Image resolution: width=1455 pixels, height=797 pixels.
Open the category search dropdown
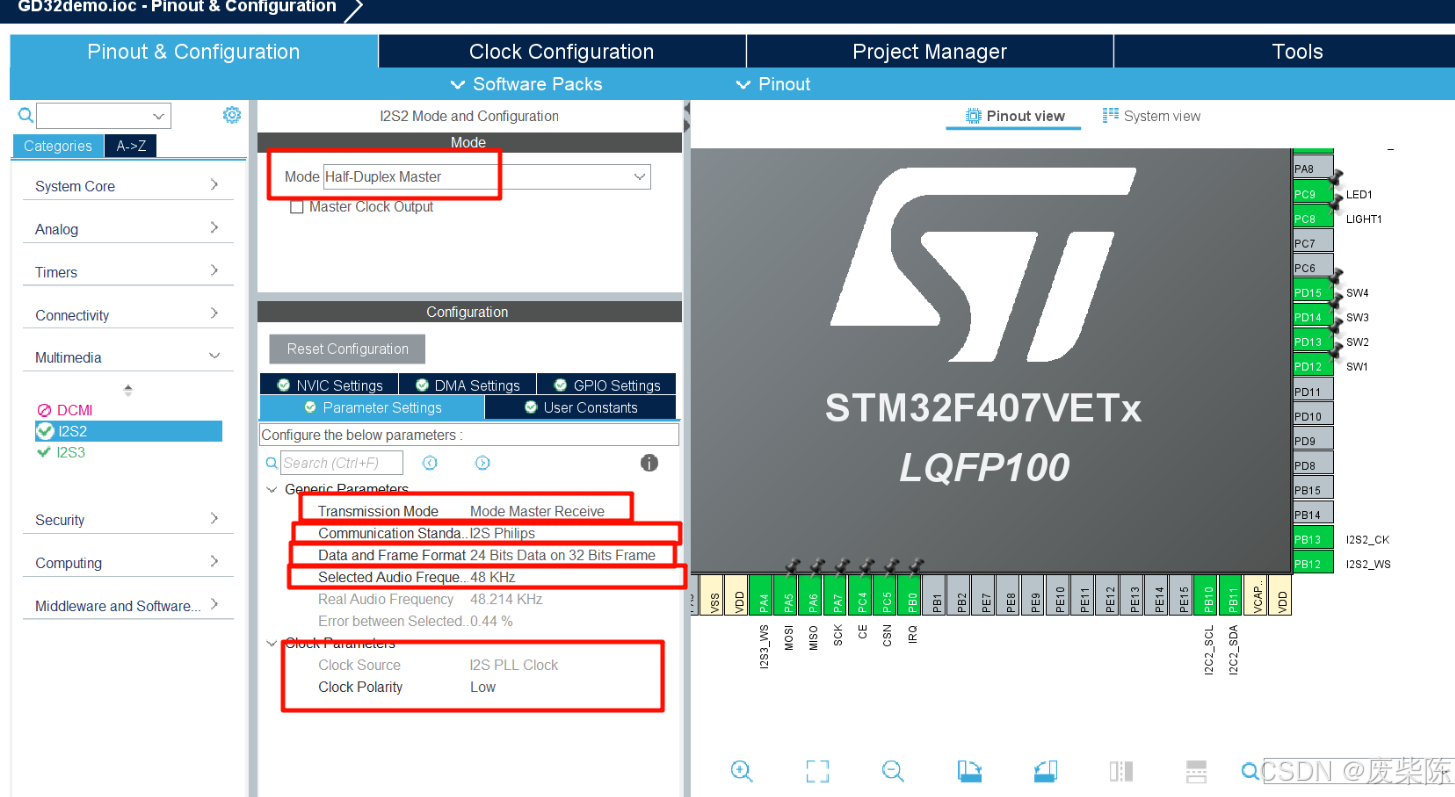tap(104, 116)
